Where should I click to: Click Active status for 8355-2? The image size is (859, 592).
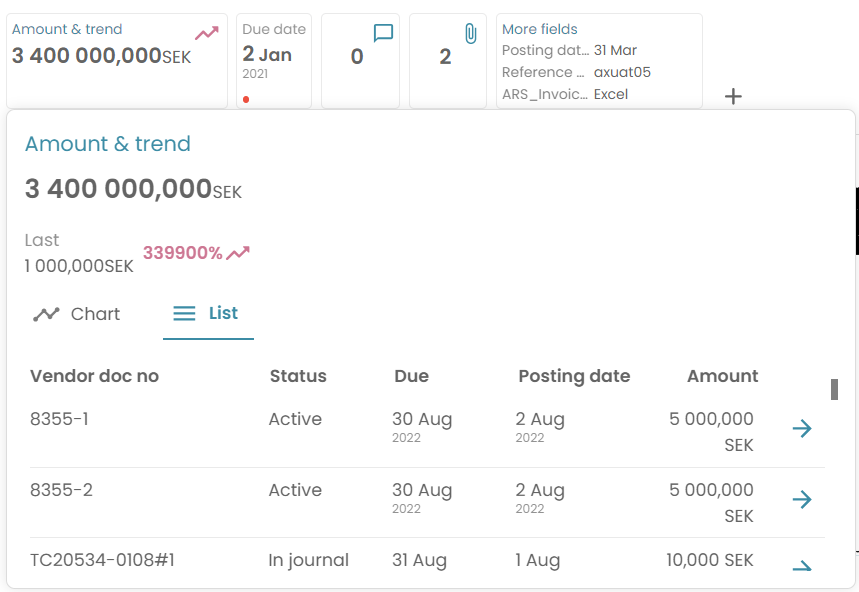[x=295, y=490]
